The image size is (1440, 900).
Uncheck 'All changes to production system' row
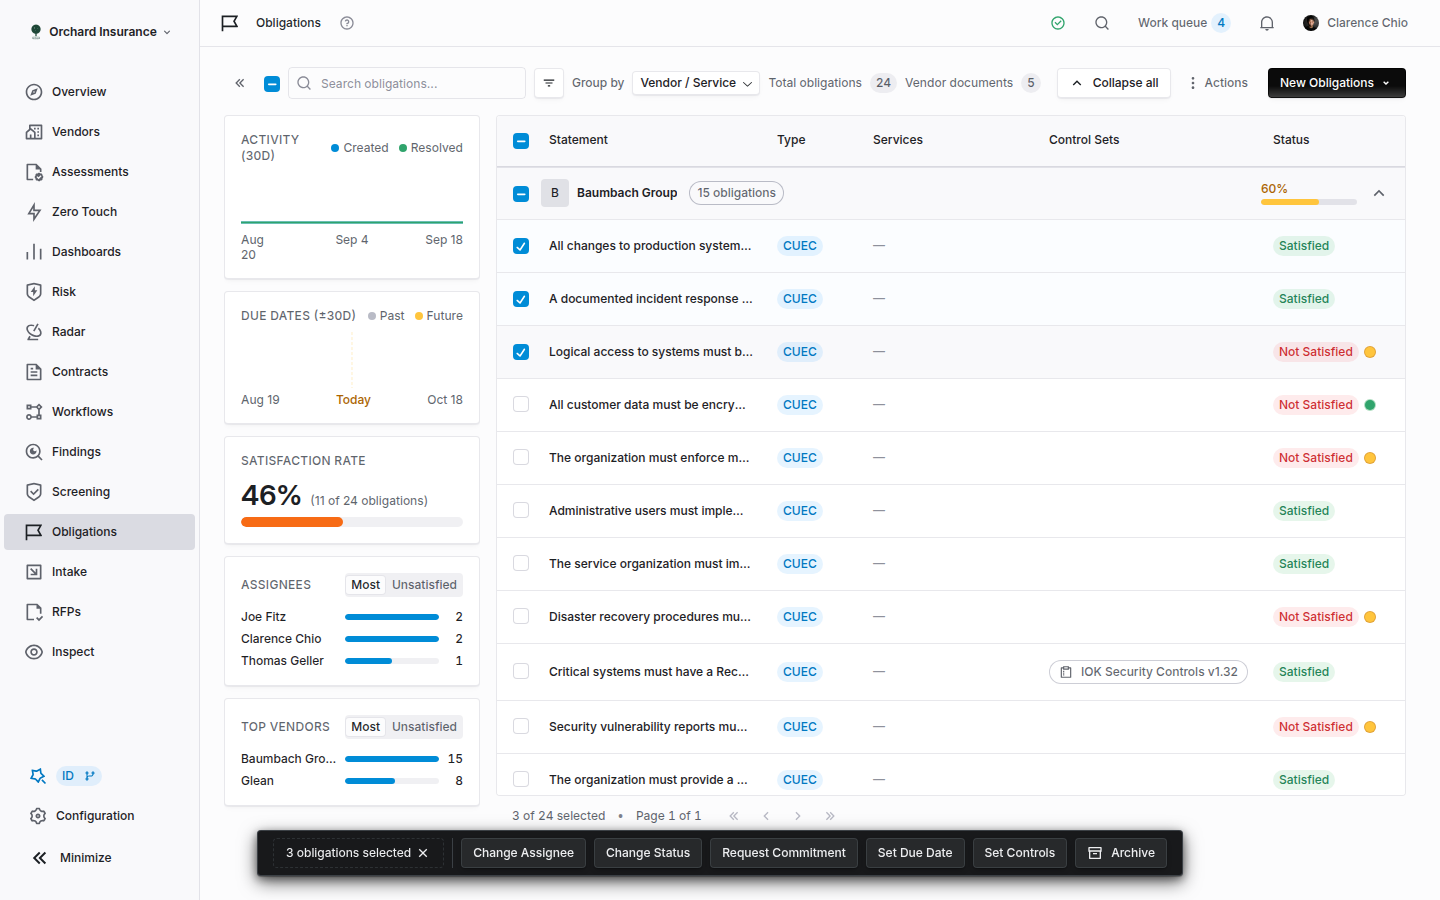pos(521,246)
